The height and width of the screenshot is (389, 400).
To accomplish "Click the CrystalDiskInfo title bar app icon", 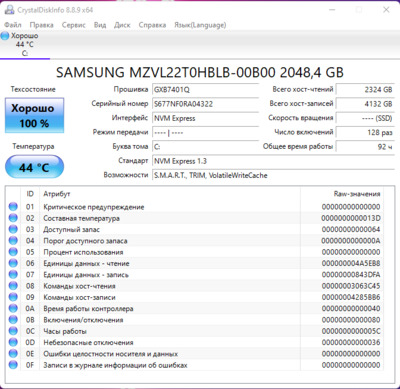I will pos(9,10).
